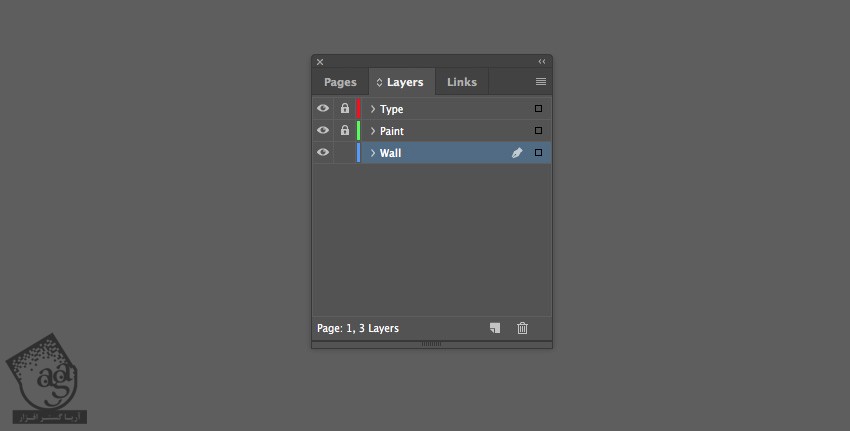Screen dimensions: 850x431
Task: Click the pen icon on Wall layer
Action: click(x=517, y=153)
